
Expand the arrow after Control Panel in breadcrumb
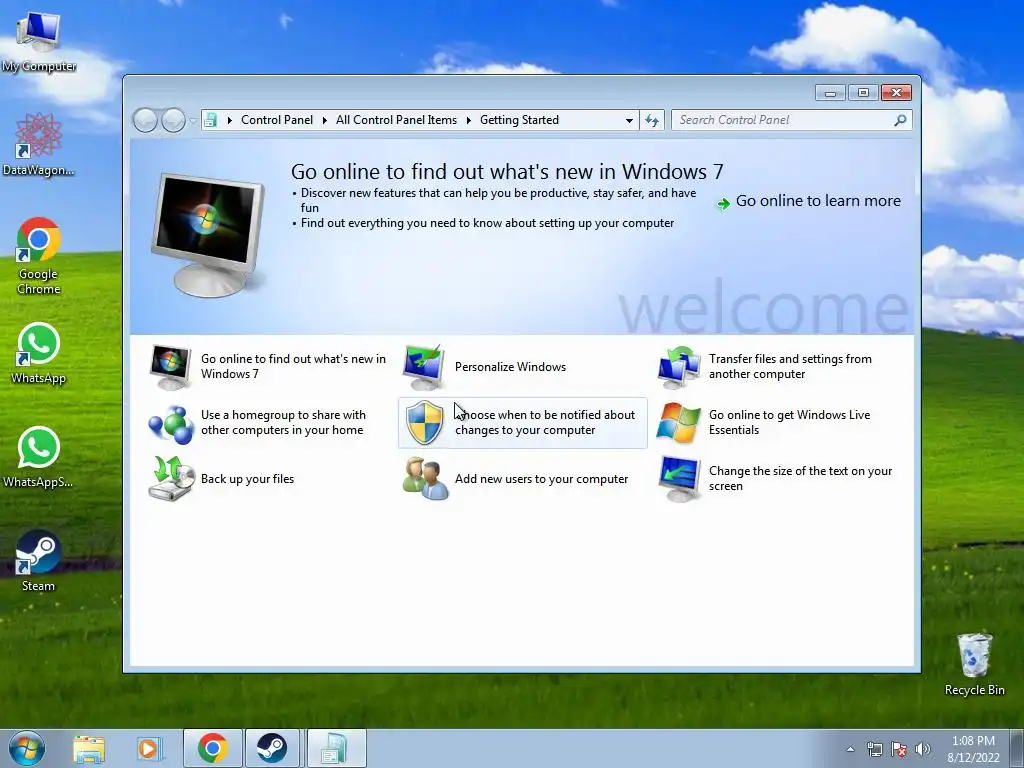pos(325,120)
